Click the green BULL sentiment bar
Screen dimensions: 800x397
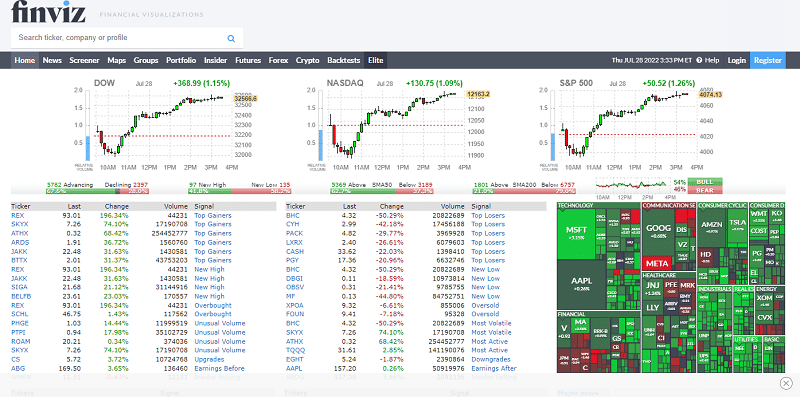coord(705,182)
